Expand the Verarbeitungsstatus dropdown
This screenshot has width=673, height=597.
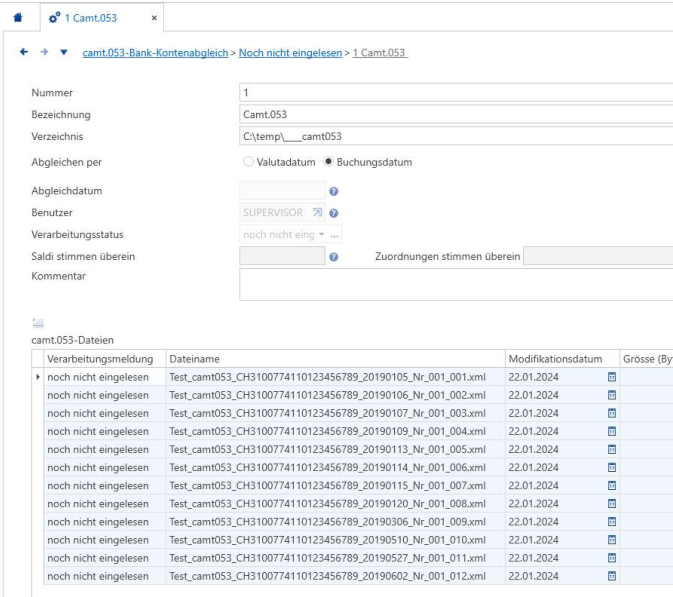321,234
